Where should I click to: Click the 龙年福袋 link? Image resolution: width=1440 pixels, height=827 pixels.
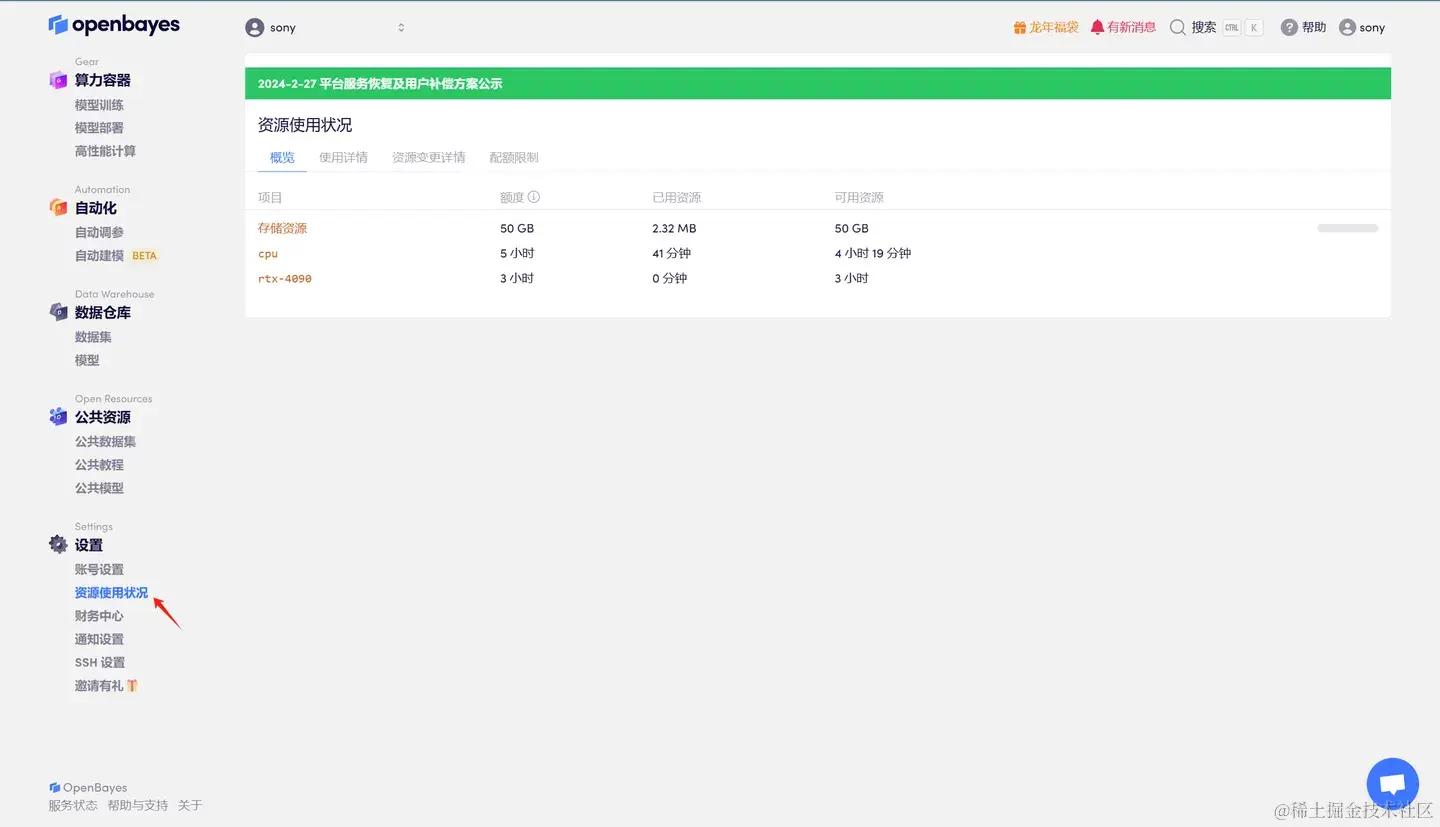[1054, 28]
